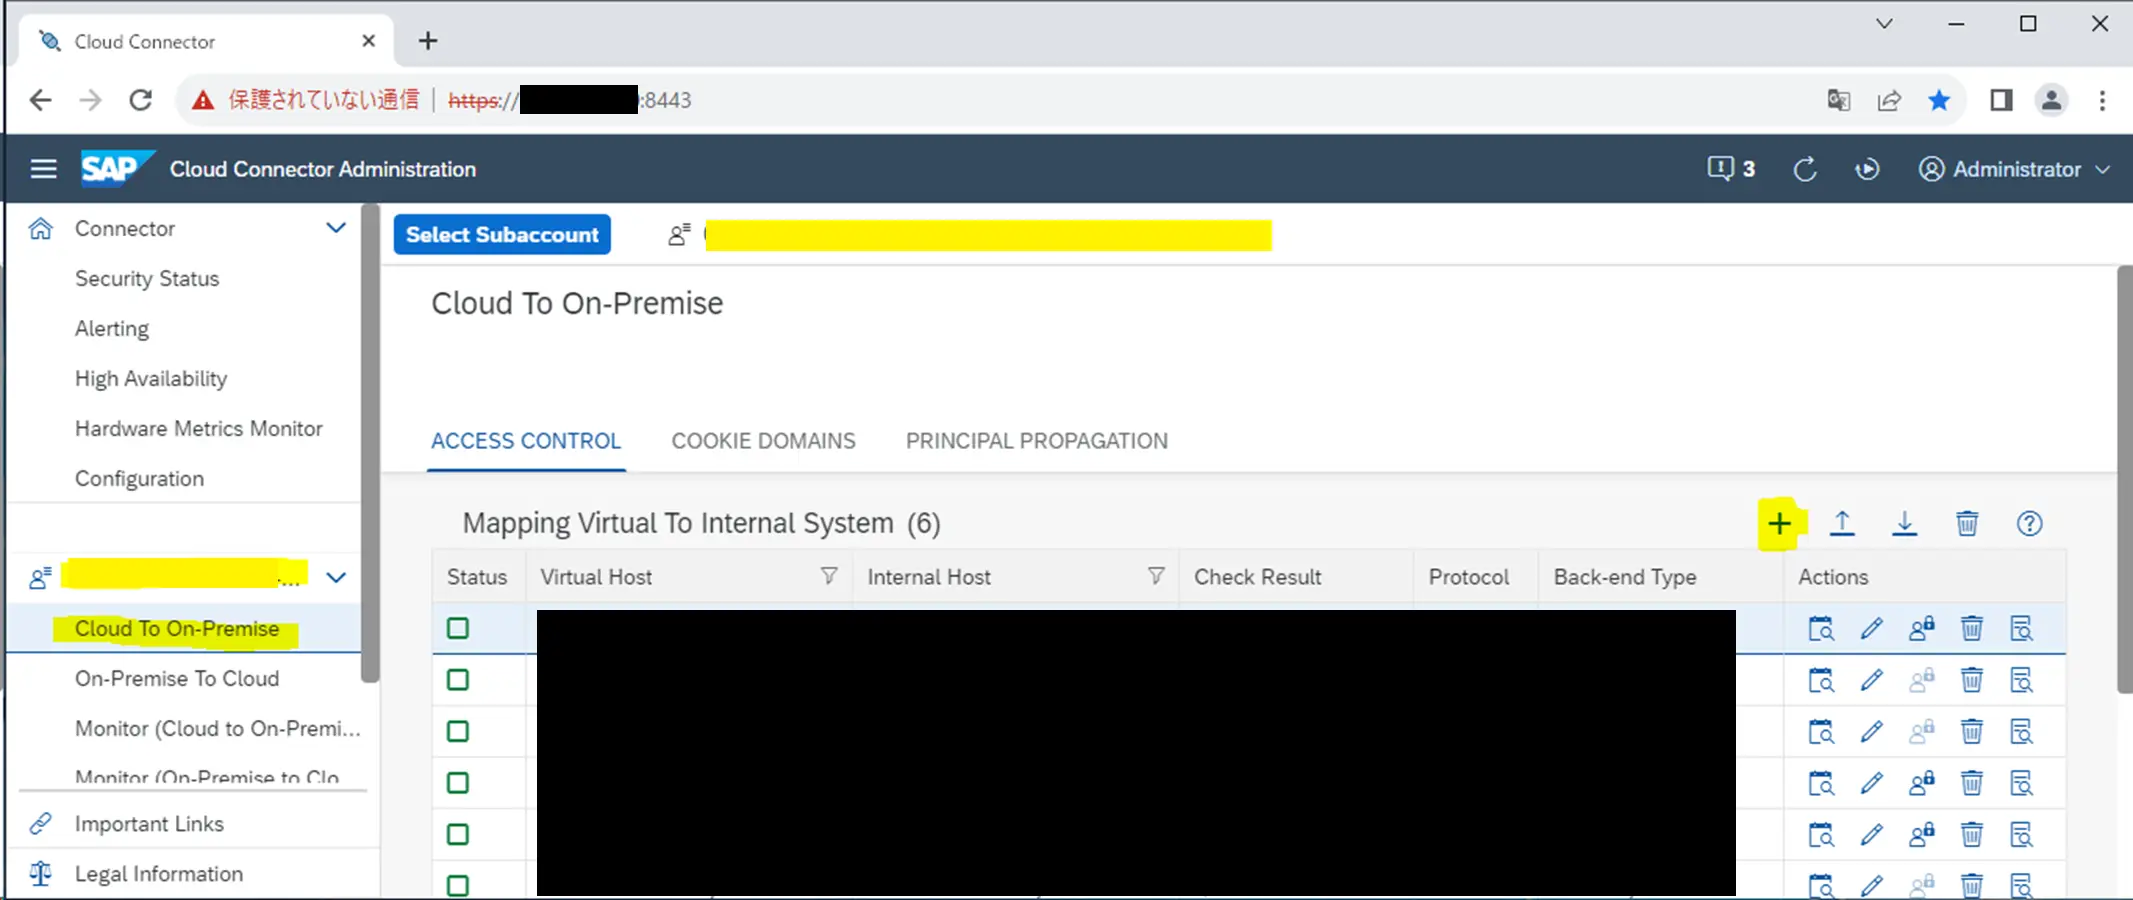
Task: Select the checkbox of fifth mapping row
Action: 458,834
